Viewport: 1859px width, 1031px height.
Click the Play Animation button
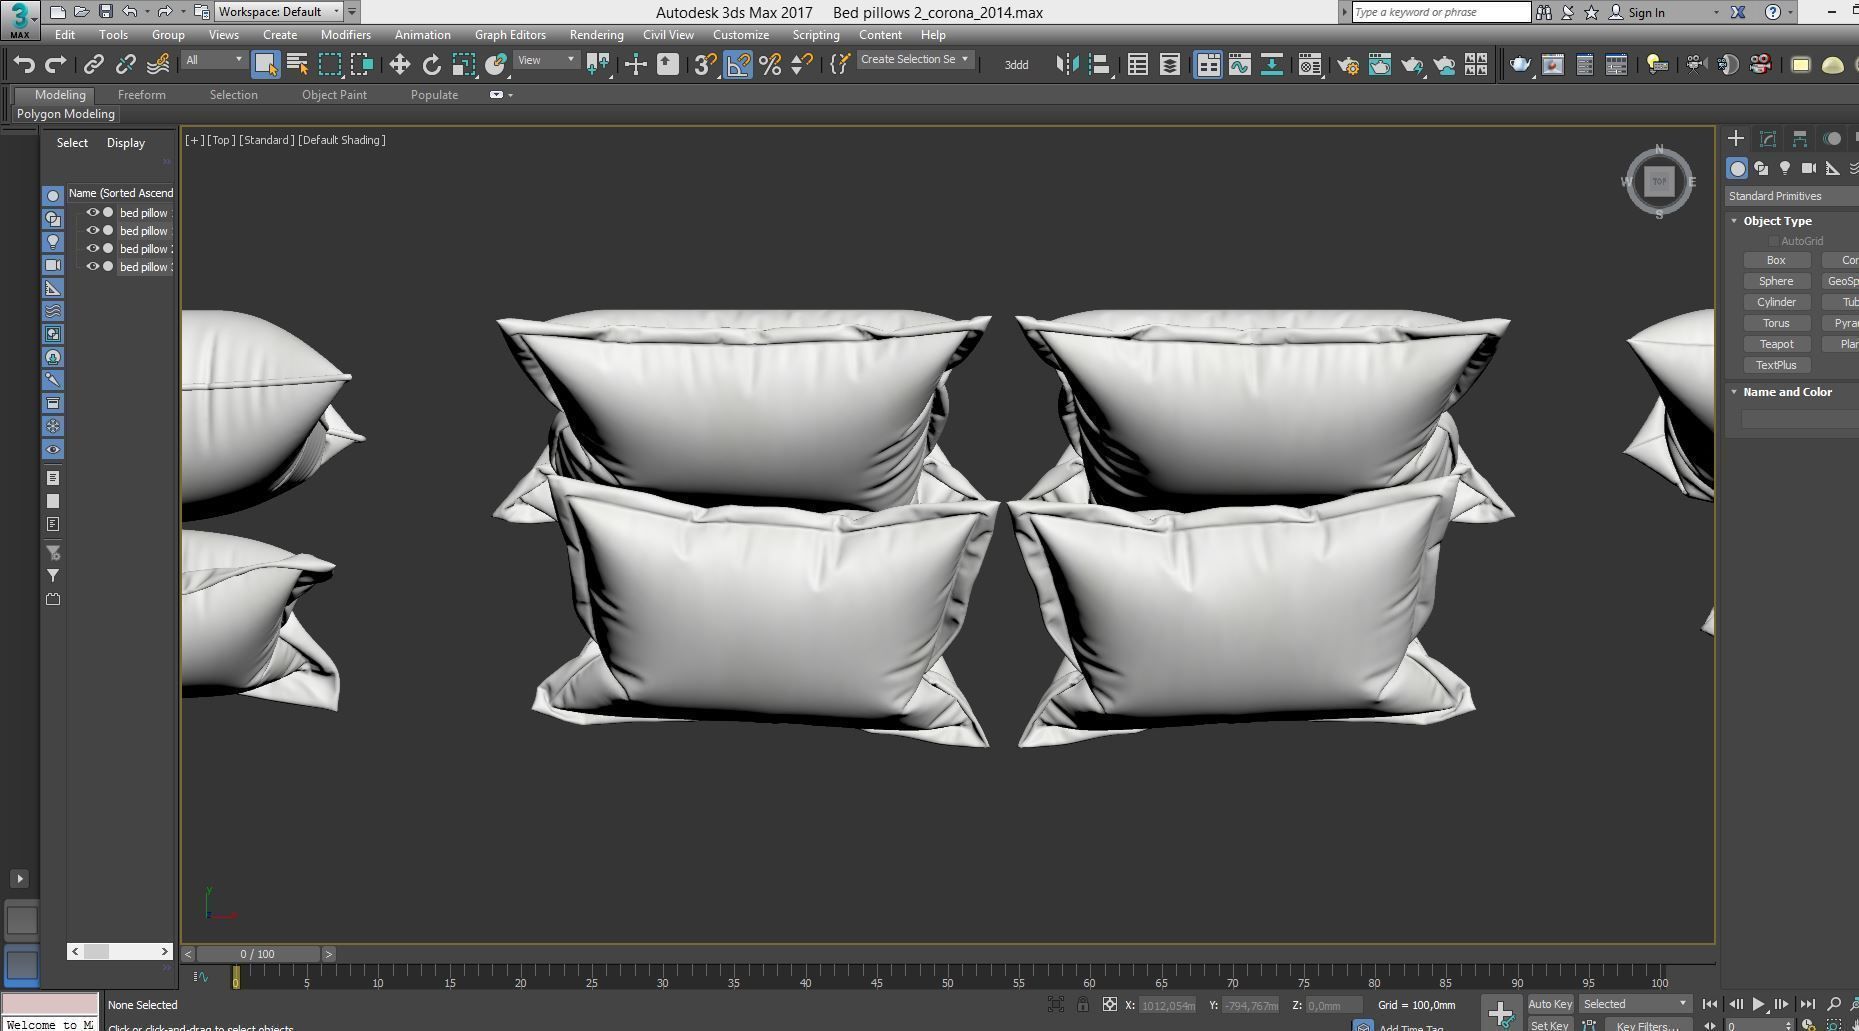click(1759, 1004)
